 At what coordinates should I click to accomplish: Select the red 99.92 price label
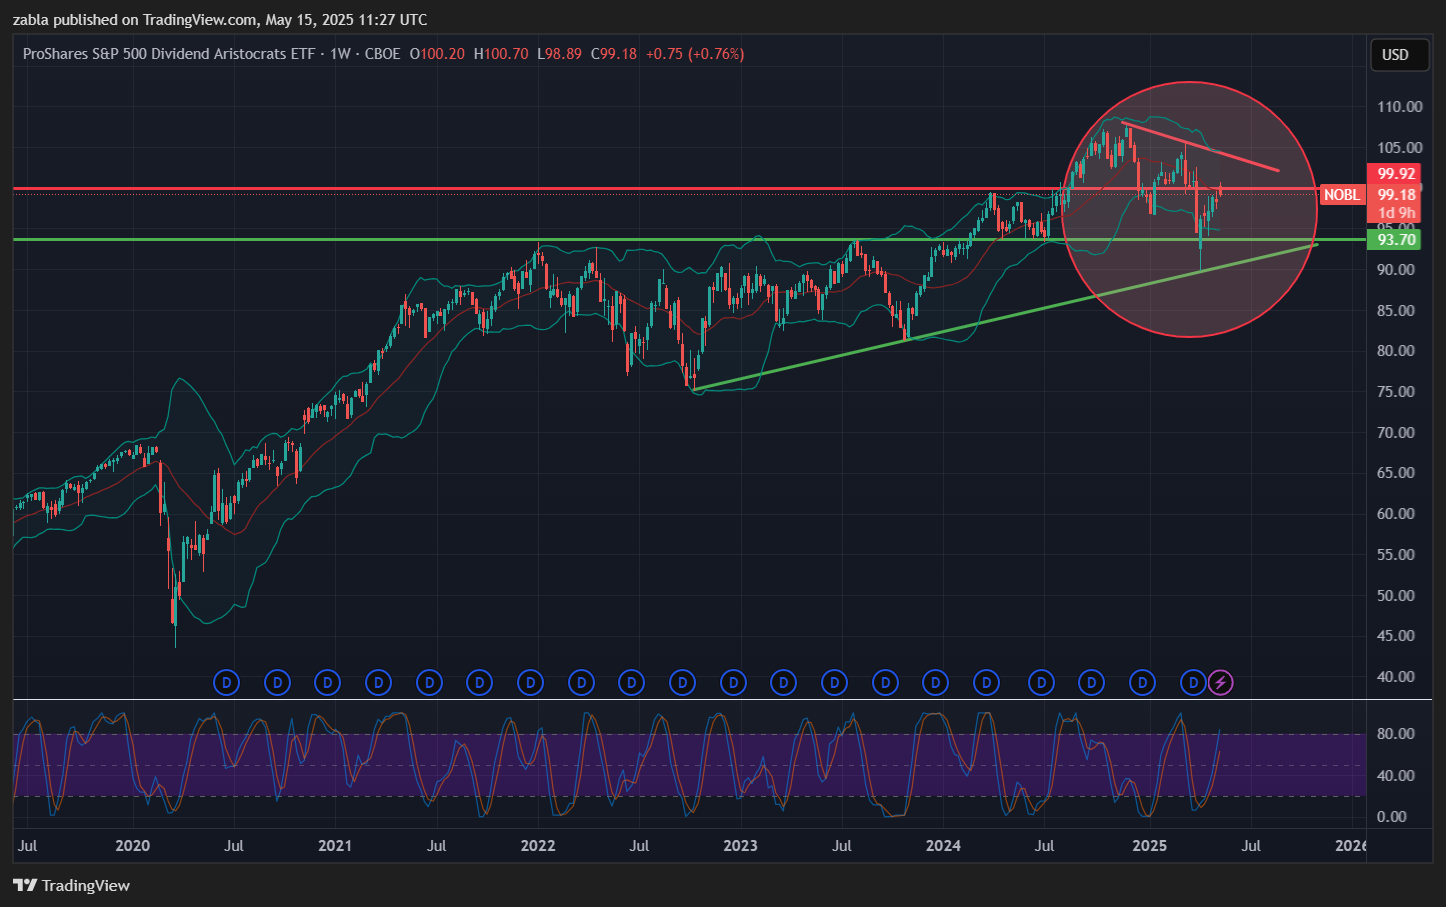(x=1395, y=174)
